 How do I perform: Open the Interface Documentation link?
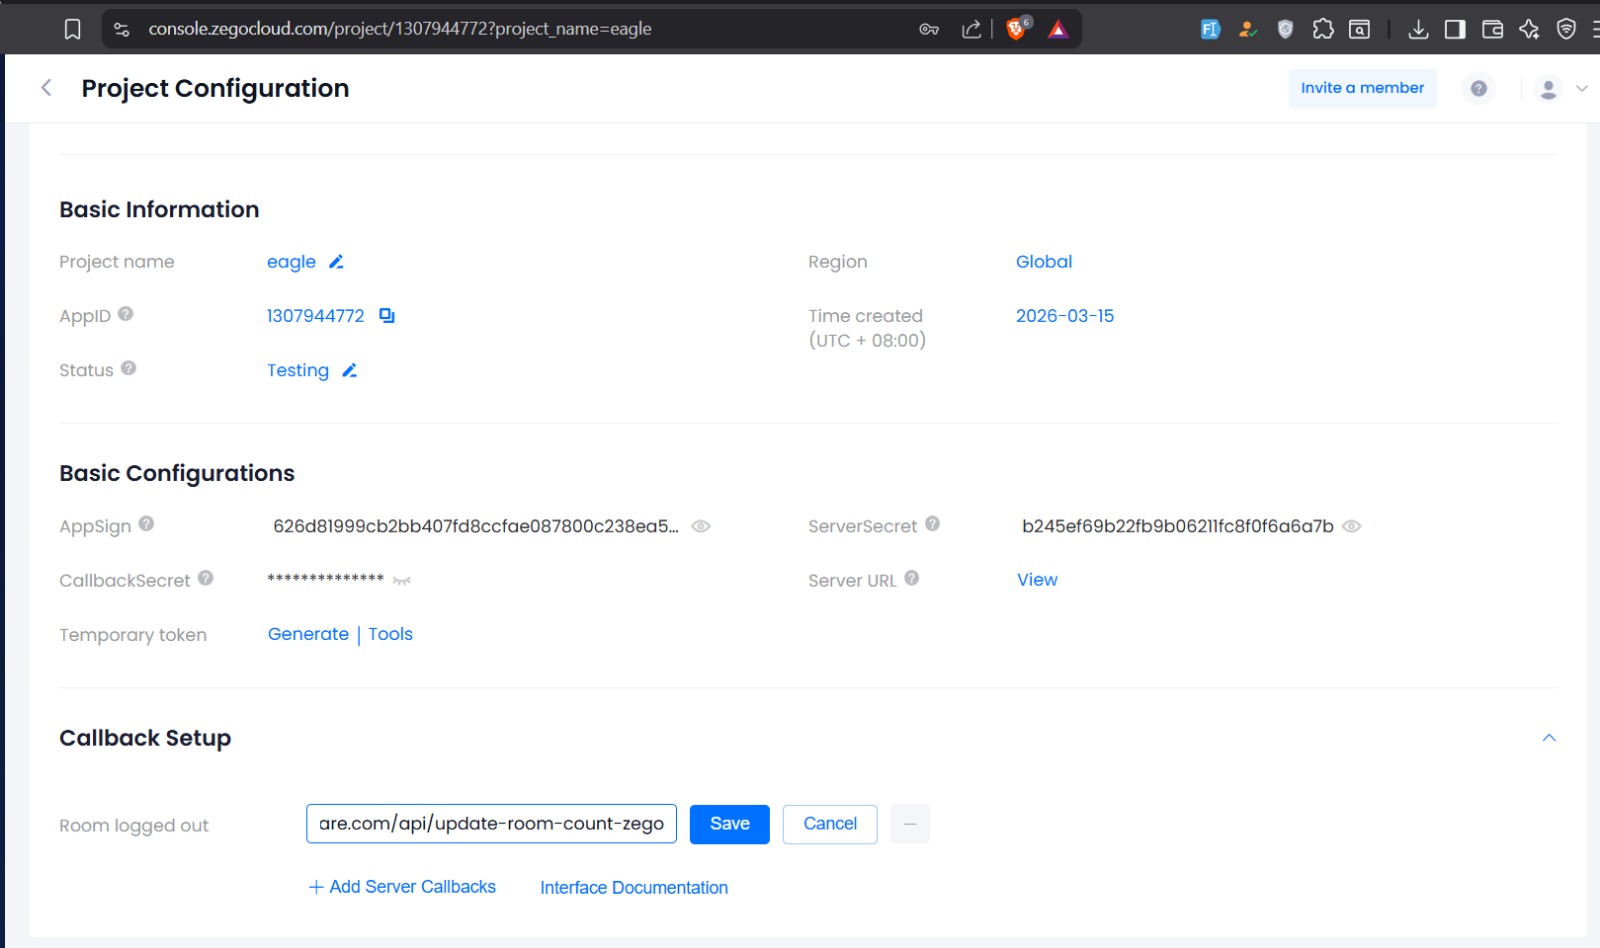tap(634, 888)
